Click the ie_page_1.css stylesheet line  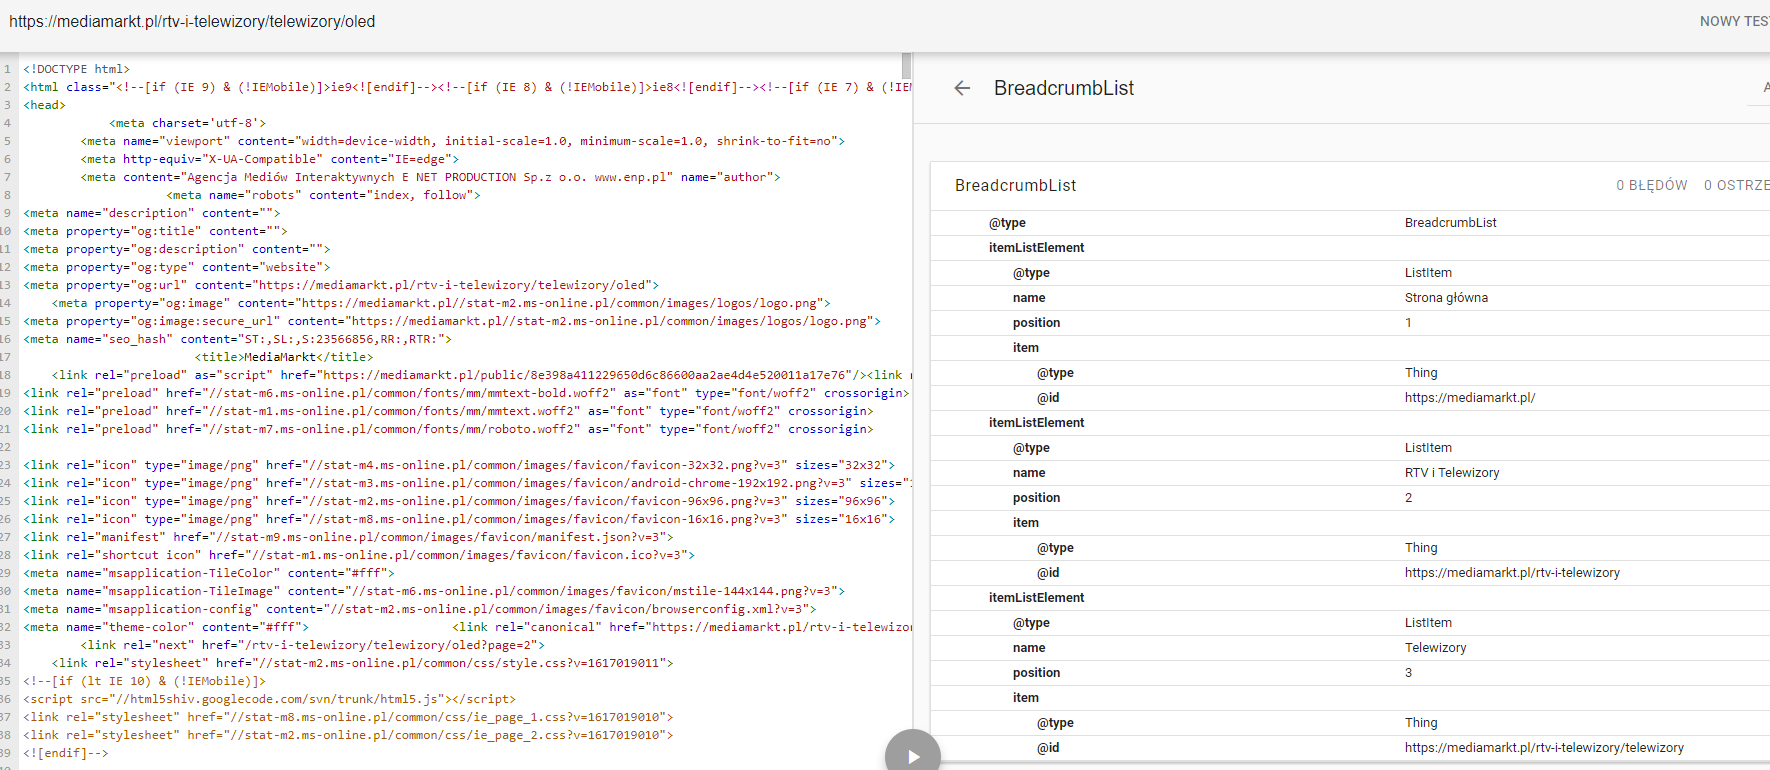click(349, 717)
